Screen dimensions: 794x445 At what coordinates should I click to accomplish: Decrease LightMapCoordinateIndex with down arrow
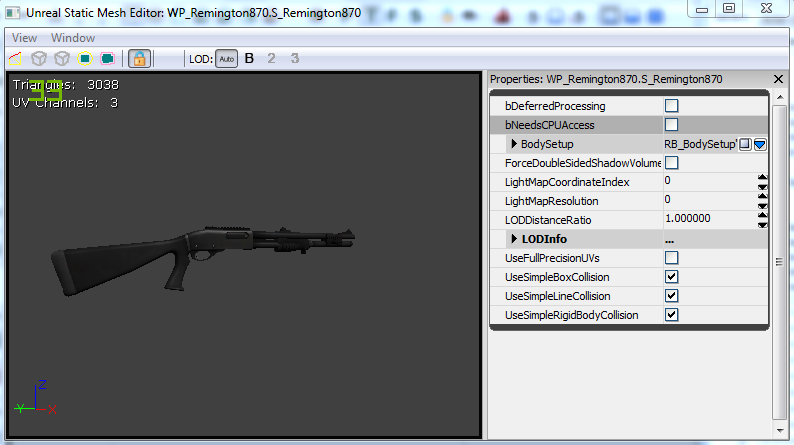pyautogui.click(x=763, y=187)
